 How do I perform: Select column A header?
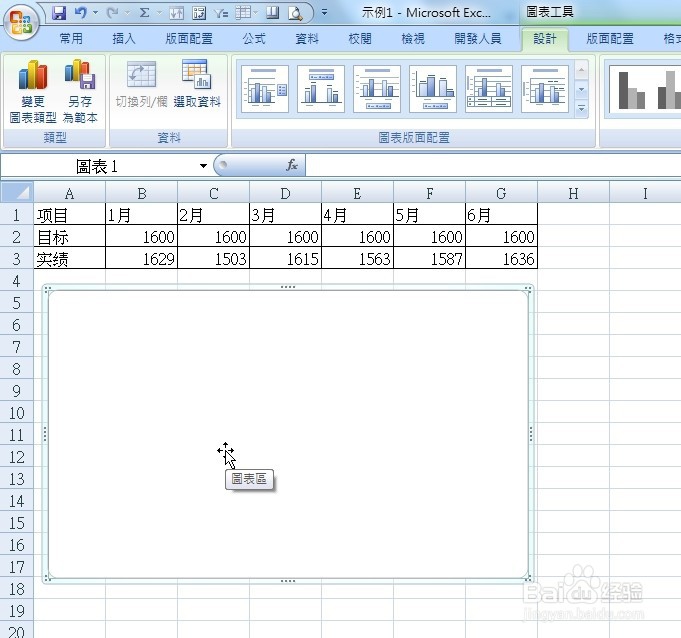pyautogui.click(x=69, y=193)
